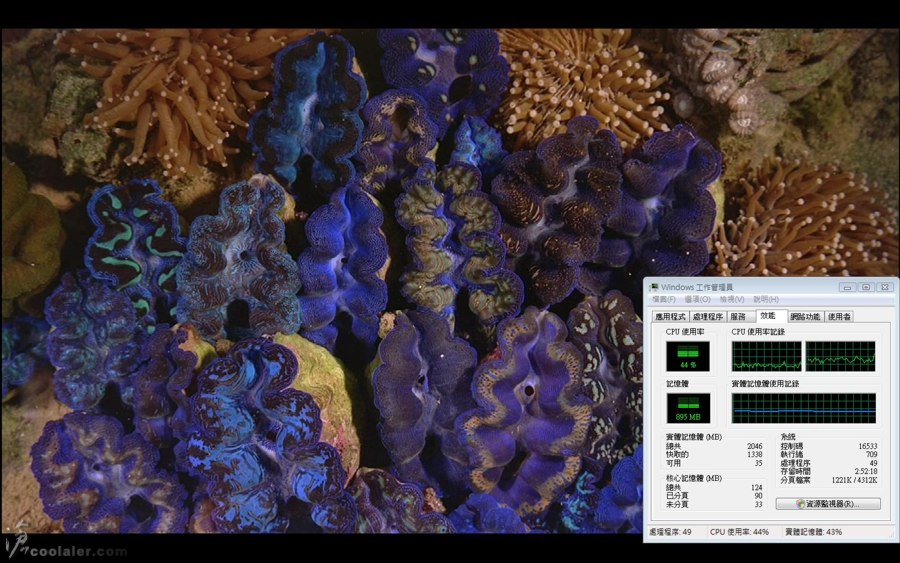
Task: Maximize the Task Manager window
Action: (x=866, y=287)
